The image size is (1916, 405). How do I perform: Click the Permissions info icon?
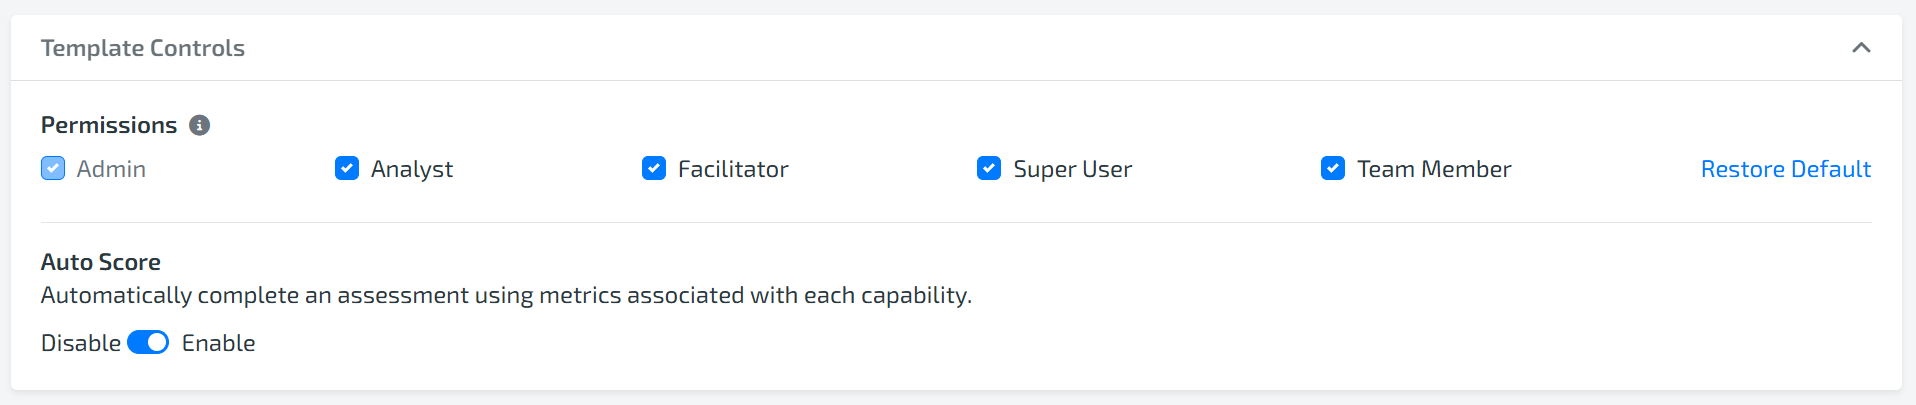click(199, 125)
